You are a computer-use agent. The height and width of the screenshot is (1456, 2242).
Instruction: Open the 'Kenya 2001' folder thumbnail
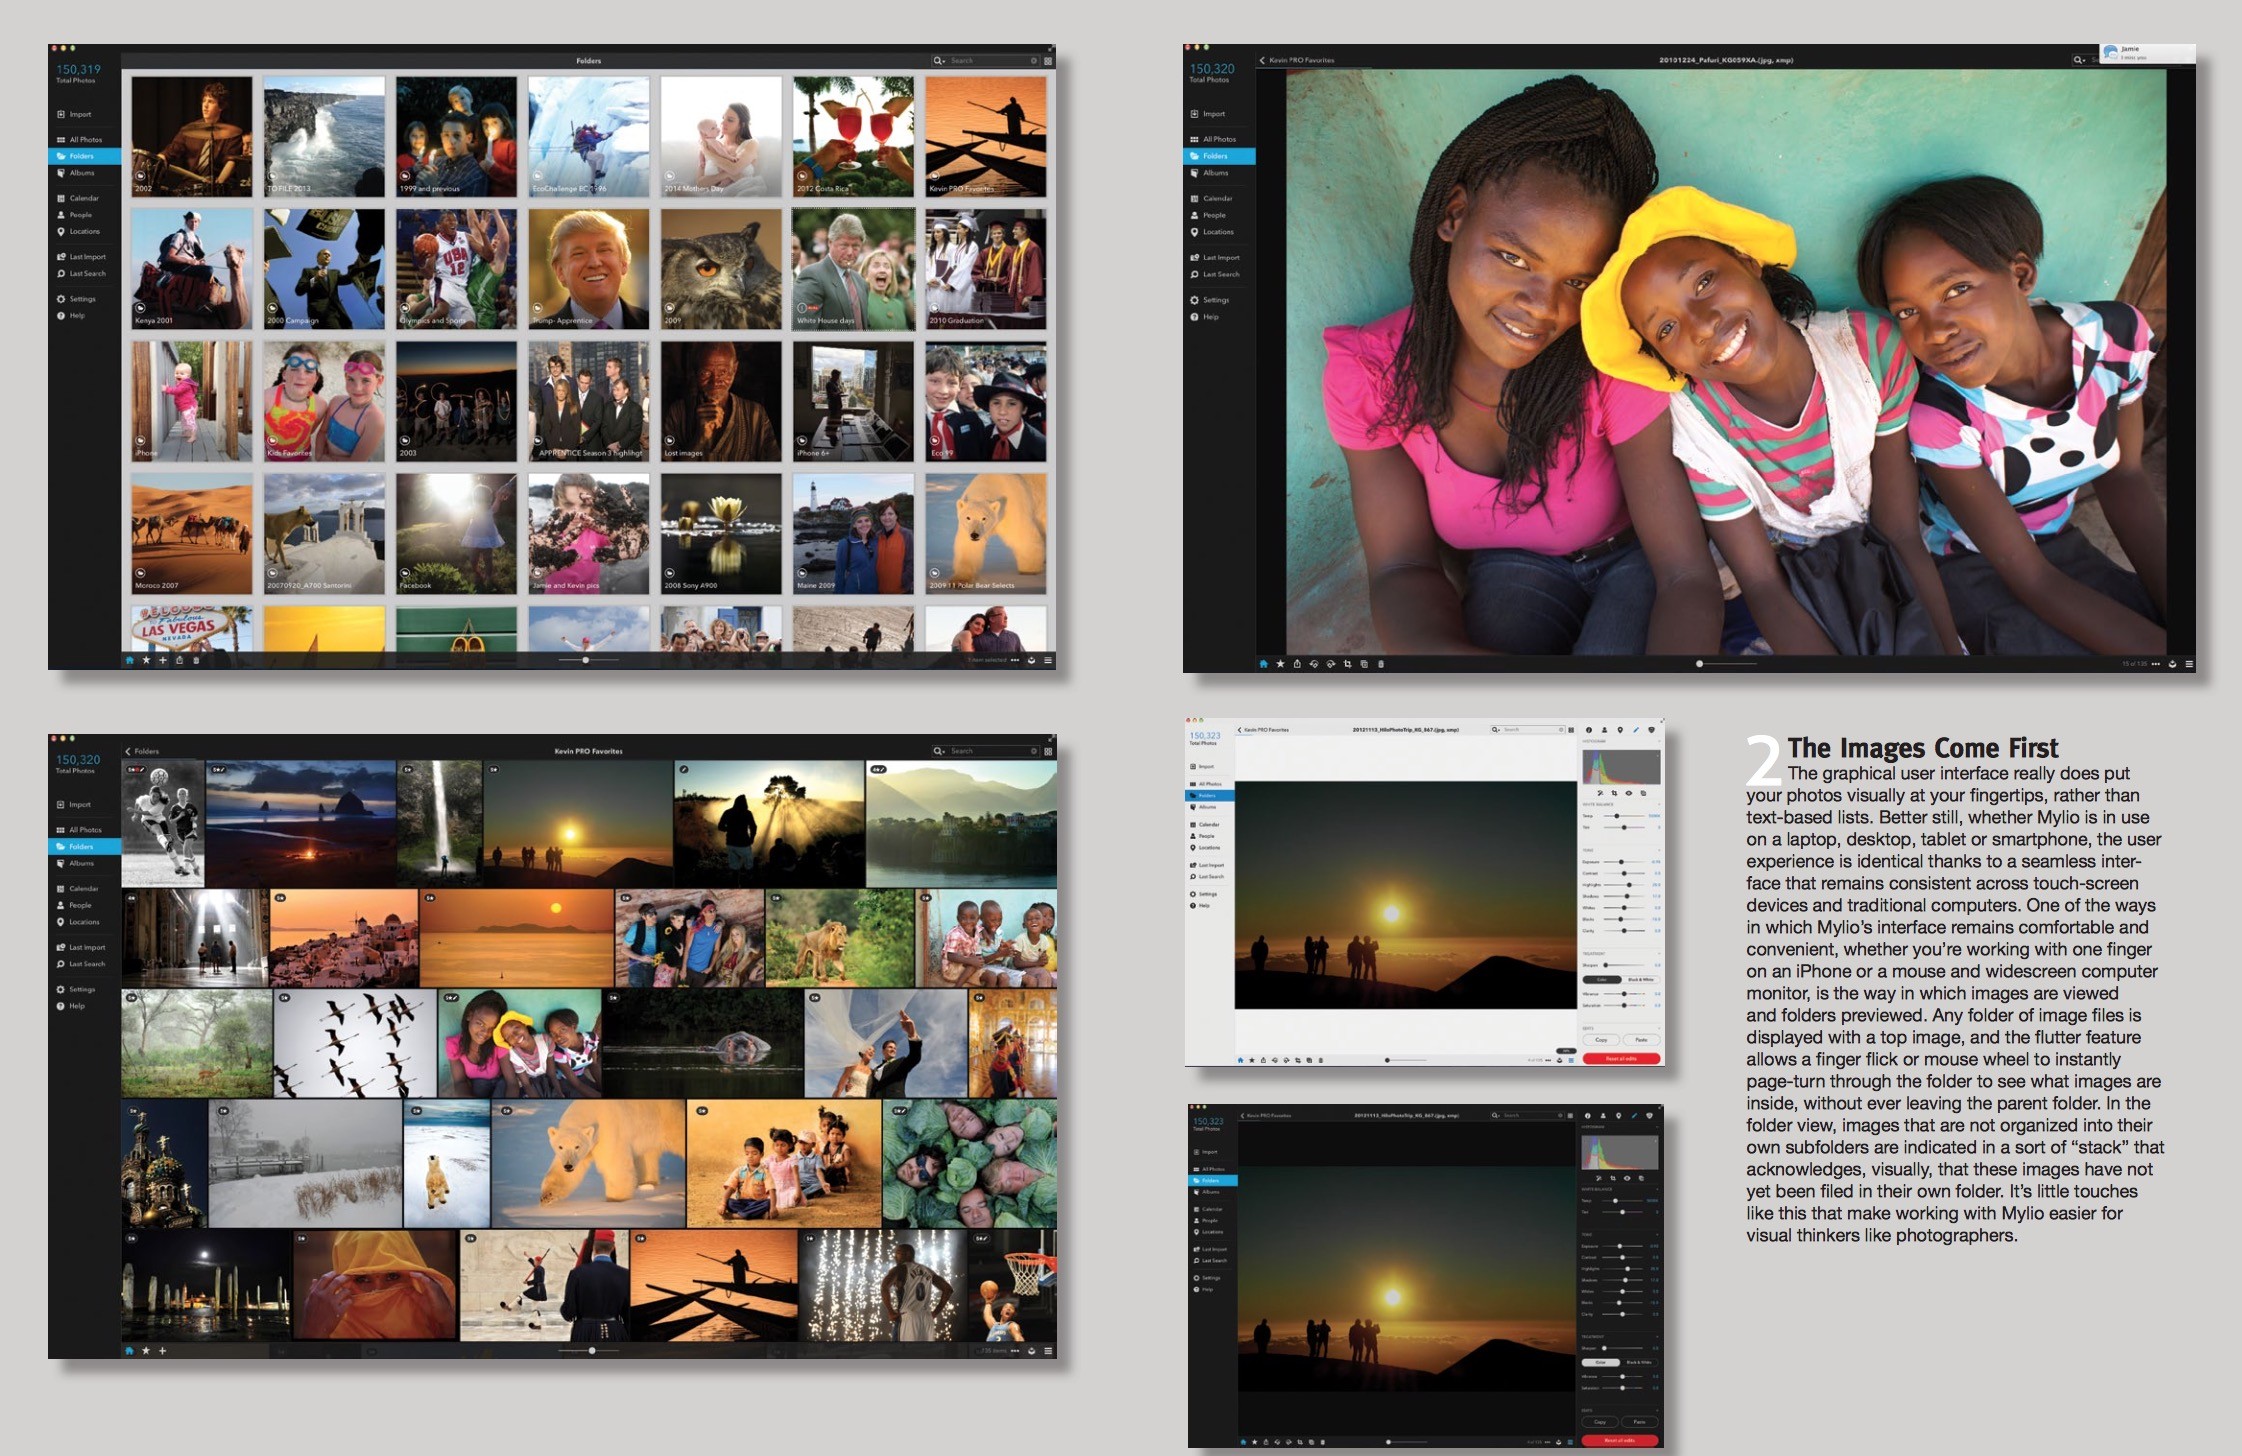click(192, 269)
